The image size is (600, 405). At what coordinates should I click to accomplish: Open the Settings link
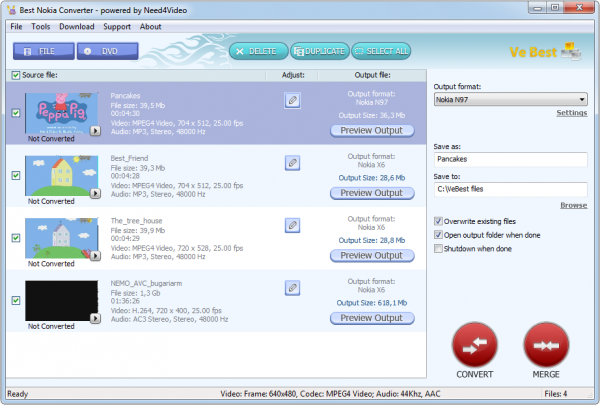tap(572, 113)
